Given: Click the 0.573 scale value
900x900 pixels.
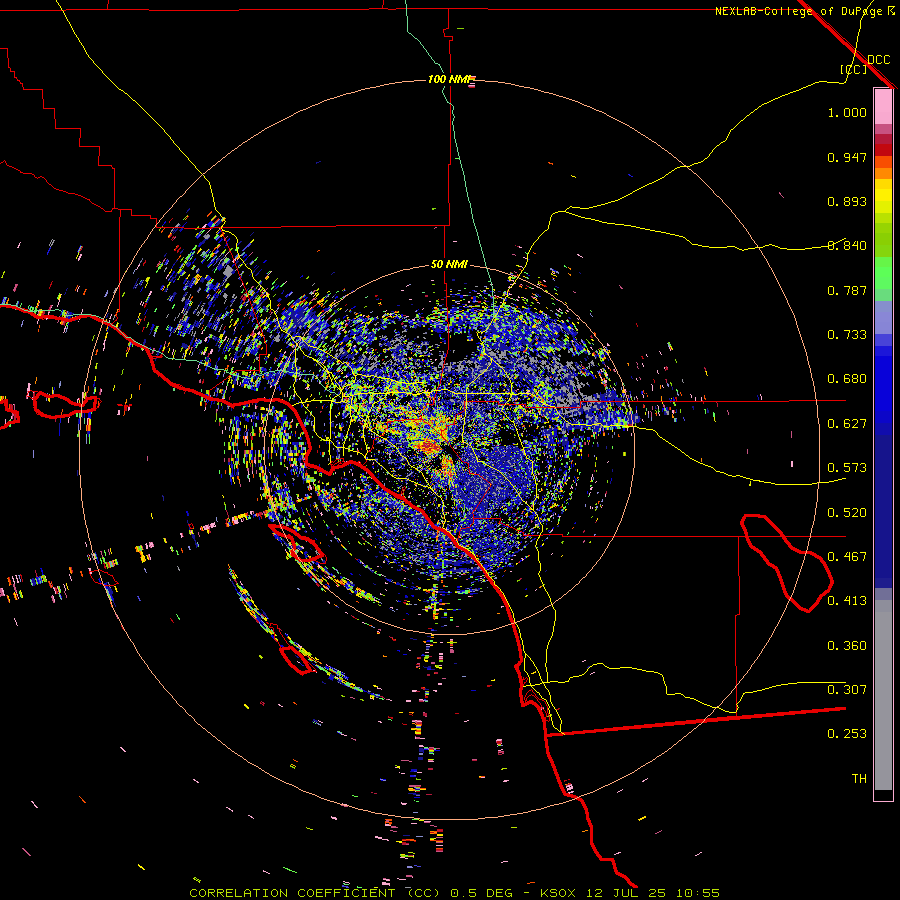Looking at the screenshot, I should (847, 468).
